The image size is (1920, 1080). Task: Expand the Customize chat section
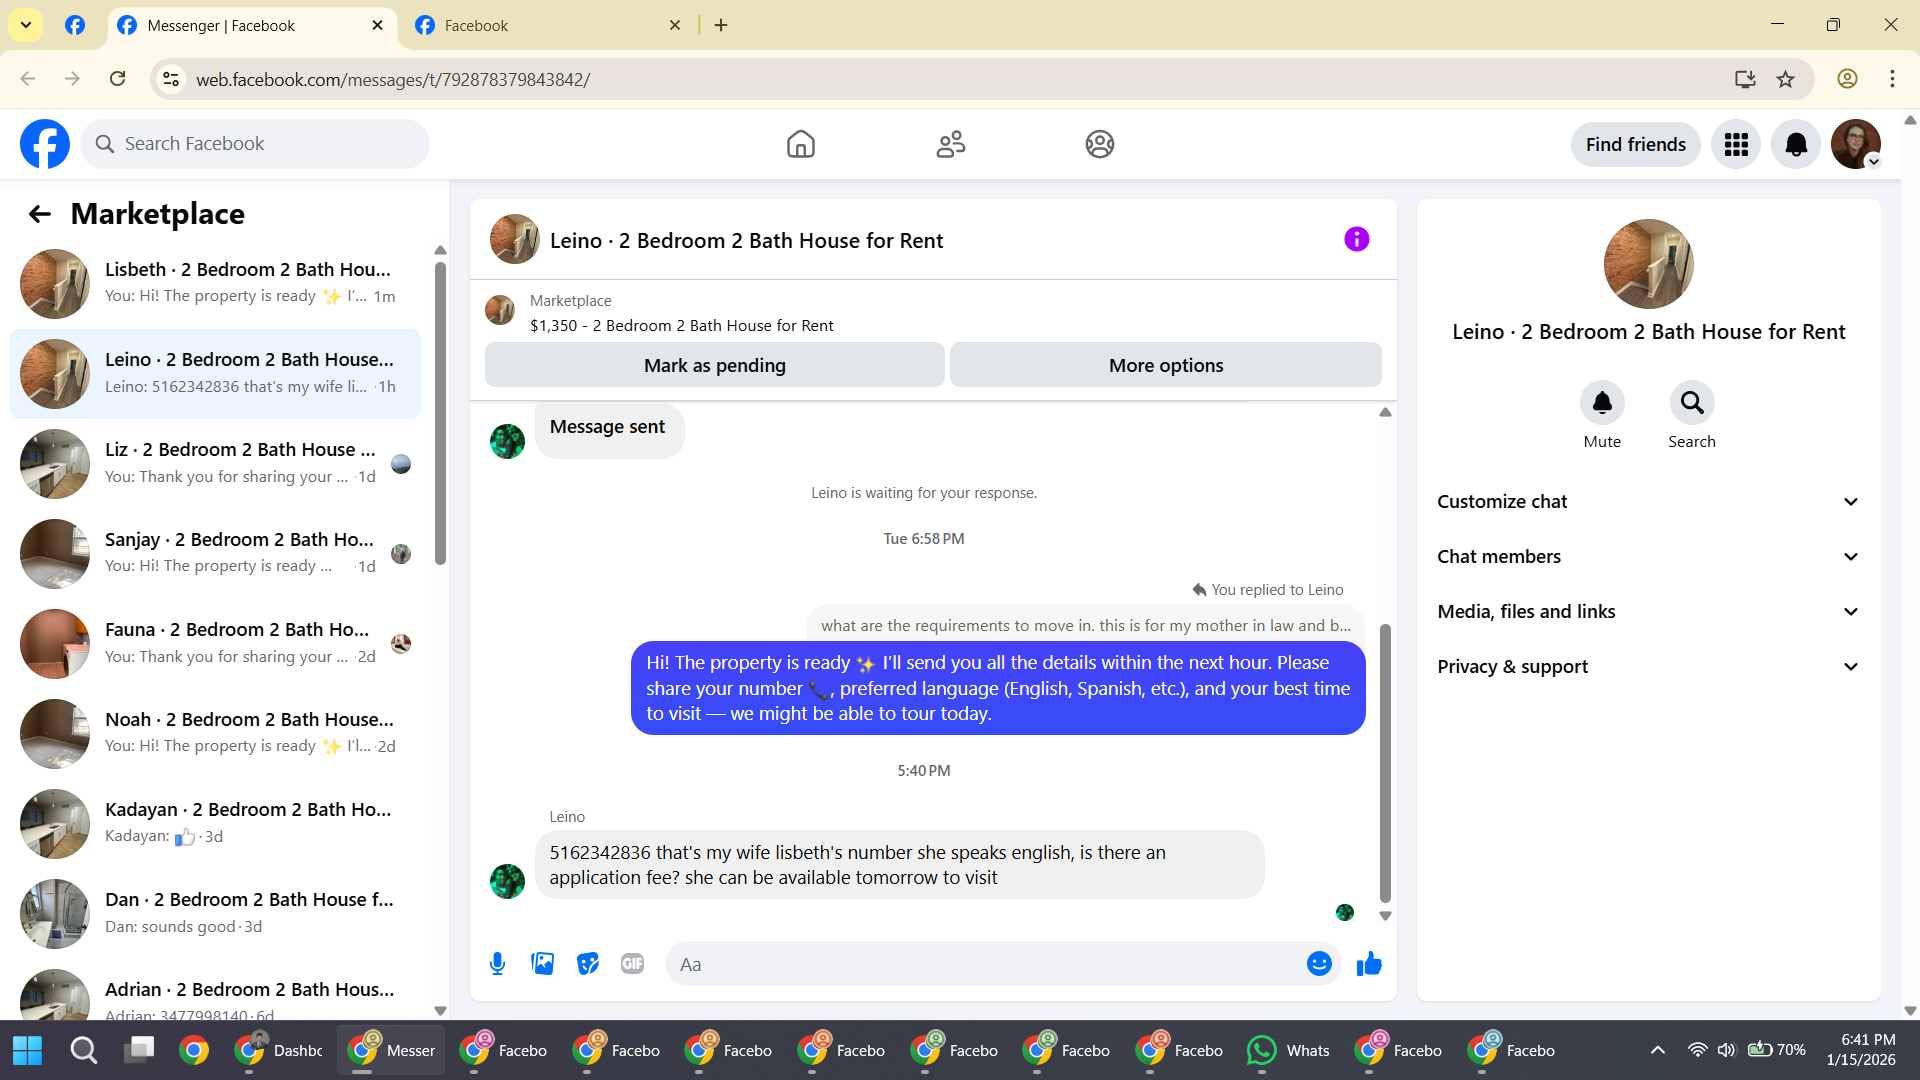click(1648, 502)
